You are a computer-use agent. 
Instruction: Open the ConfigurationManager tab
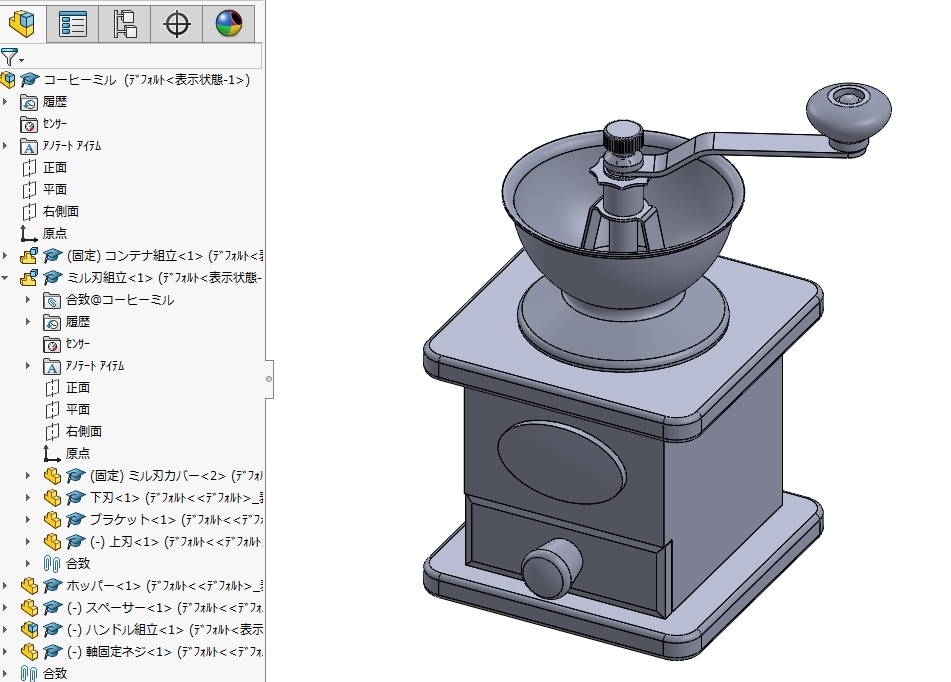[x=125, y=22]
